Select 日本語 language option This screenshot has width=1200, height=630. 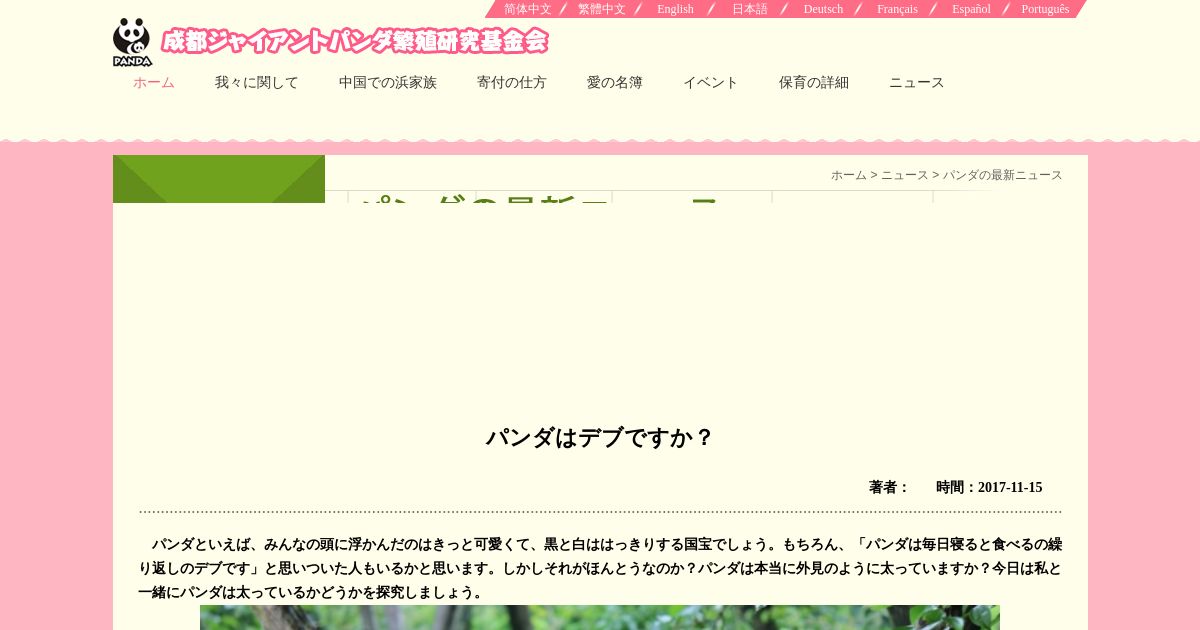click(750, 9)
